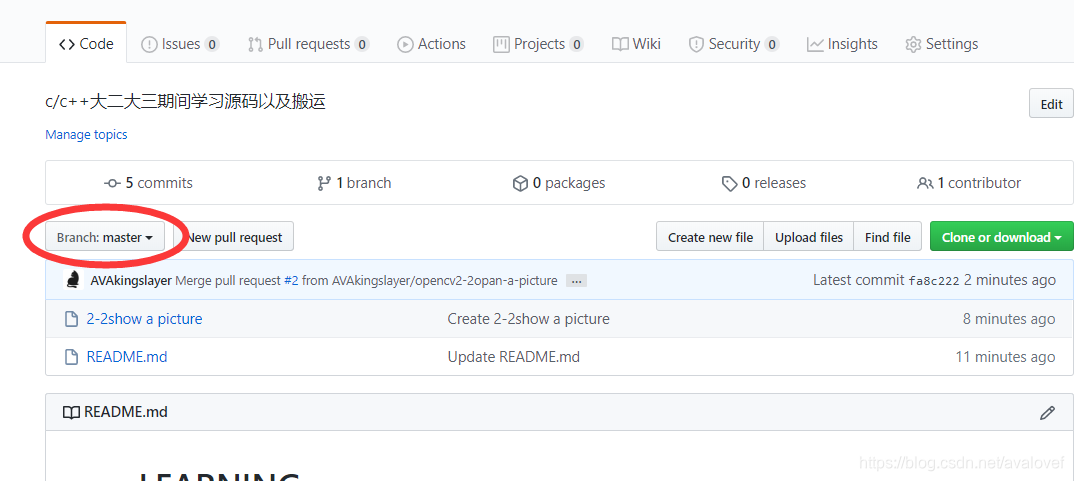The height and width of the screenshot is (481, 1074).
Task: Open the 0 releases page
Action: [764, 183]
